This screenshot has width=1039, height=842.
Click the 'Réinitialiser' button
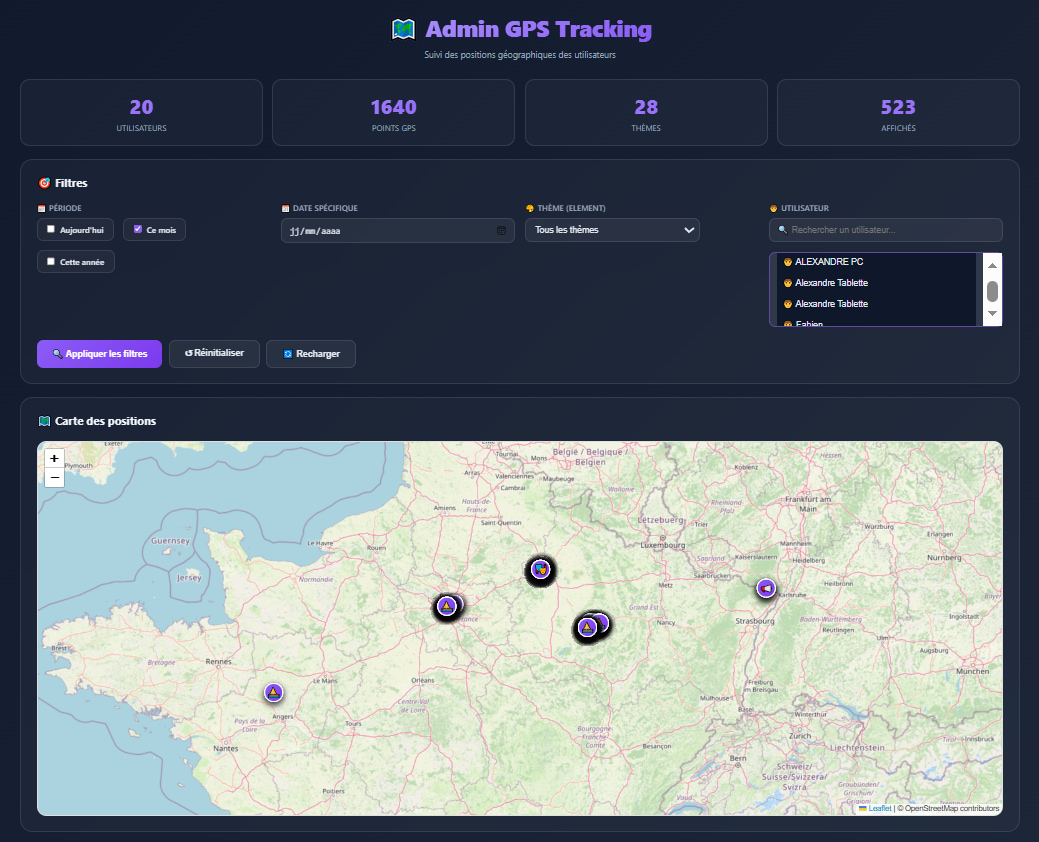pos(214,353)
